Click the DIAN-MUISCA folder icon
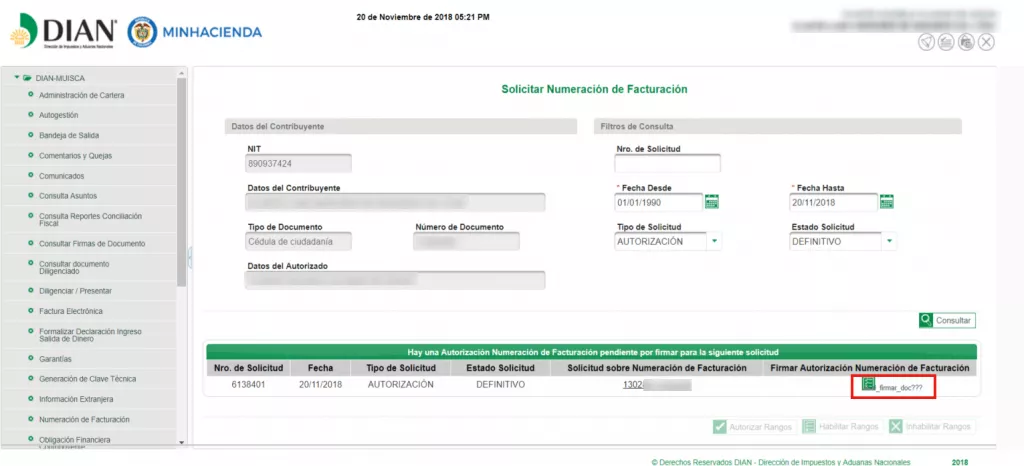This screenshot has width=1024, height=466. click(x=27, y=78)
